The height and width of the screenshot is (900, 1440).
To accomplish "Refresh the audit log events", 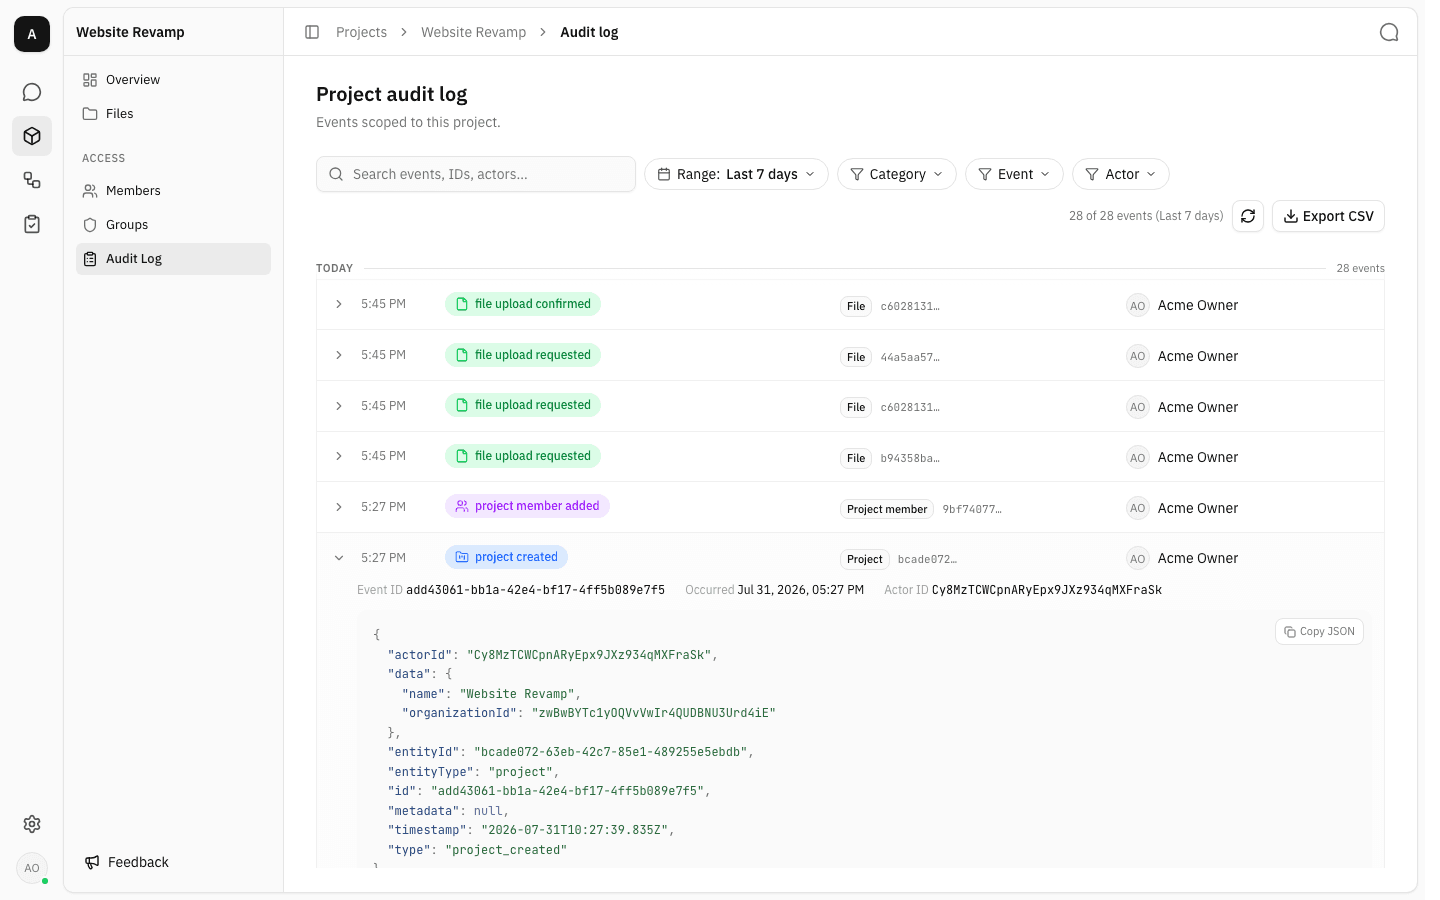I will (1248, 216).
